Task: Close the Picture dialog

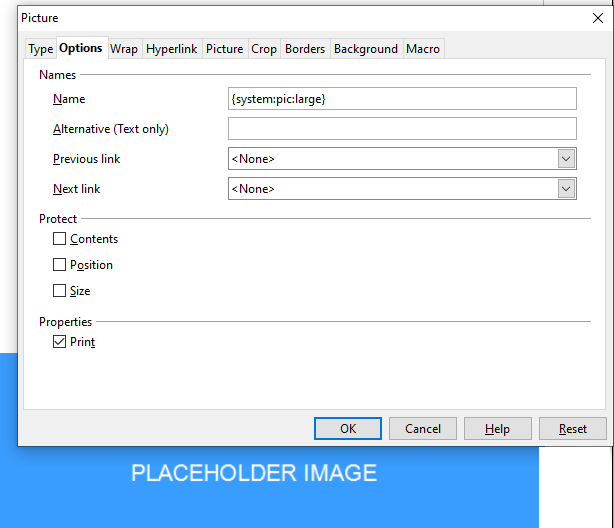Action: [x=598, y=18]
